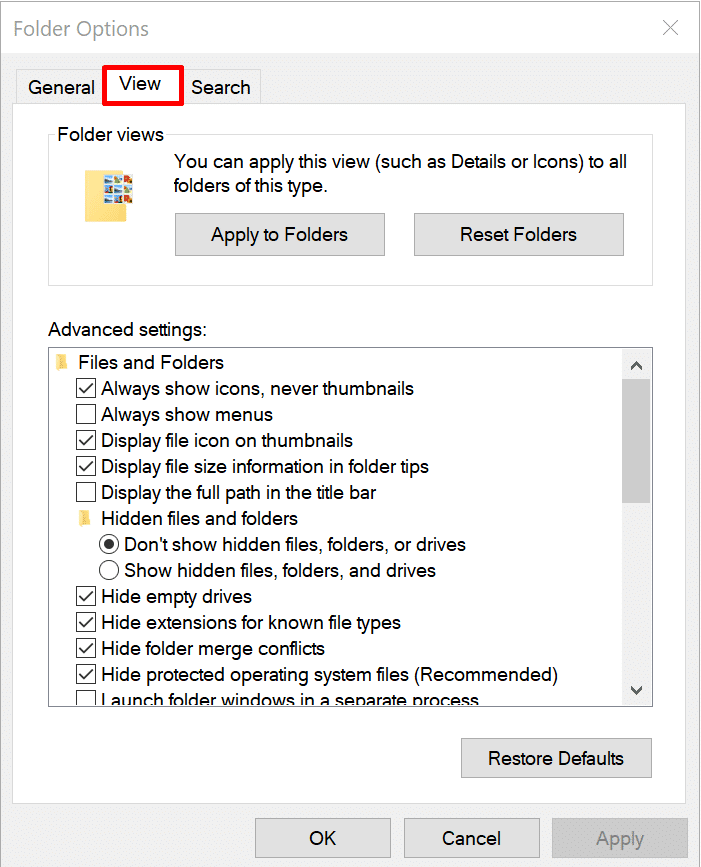Uncheck 'Hide protected operating system files'
The height and width of the screenshot is (867, 701).
86,674
